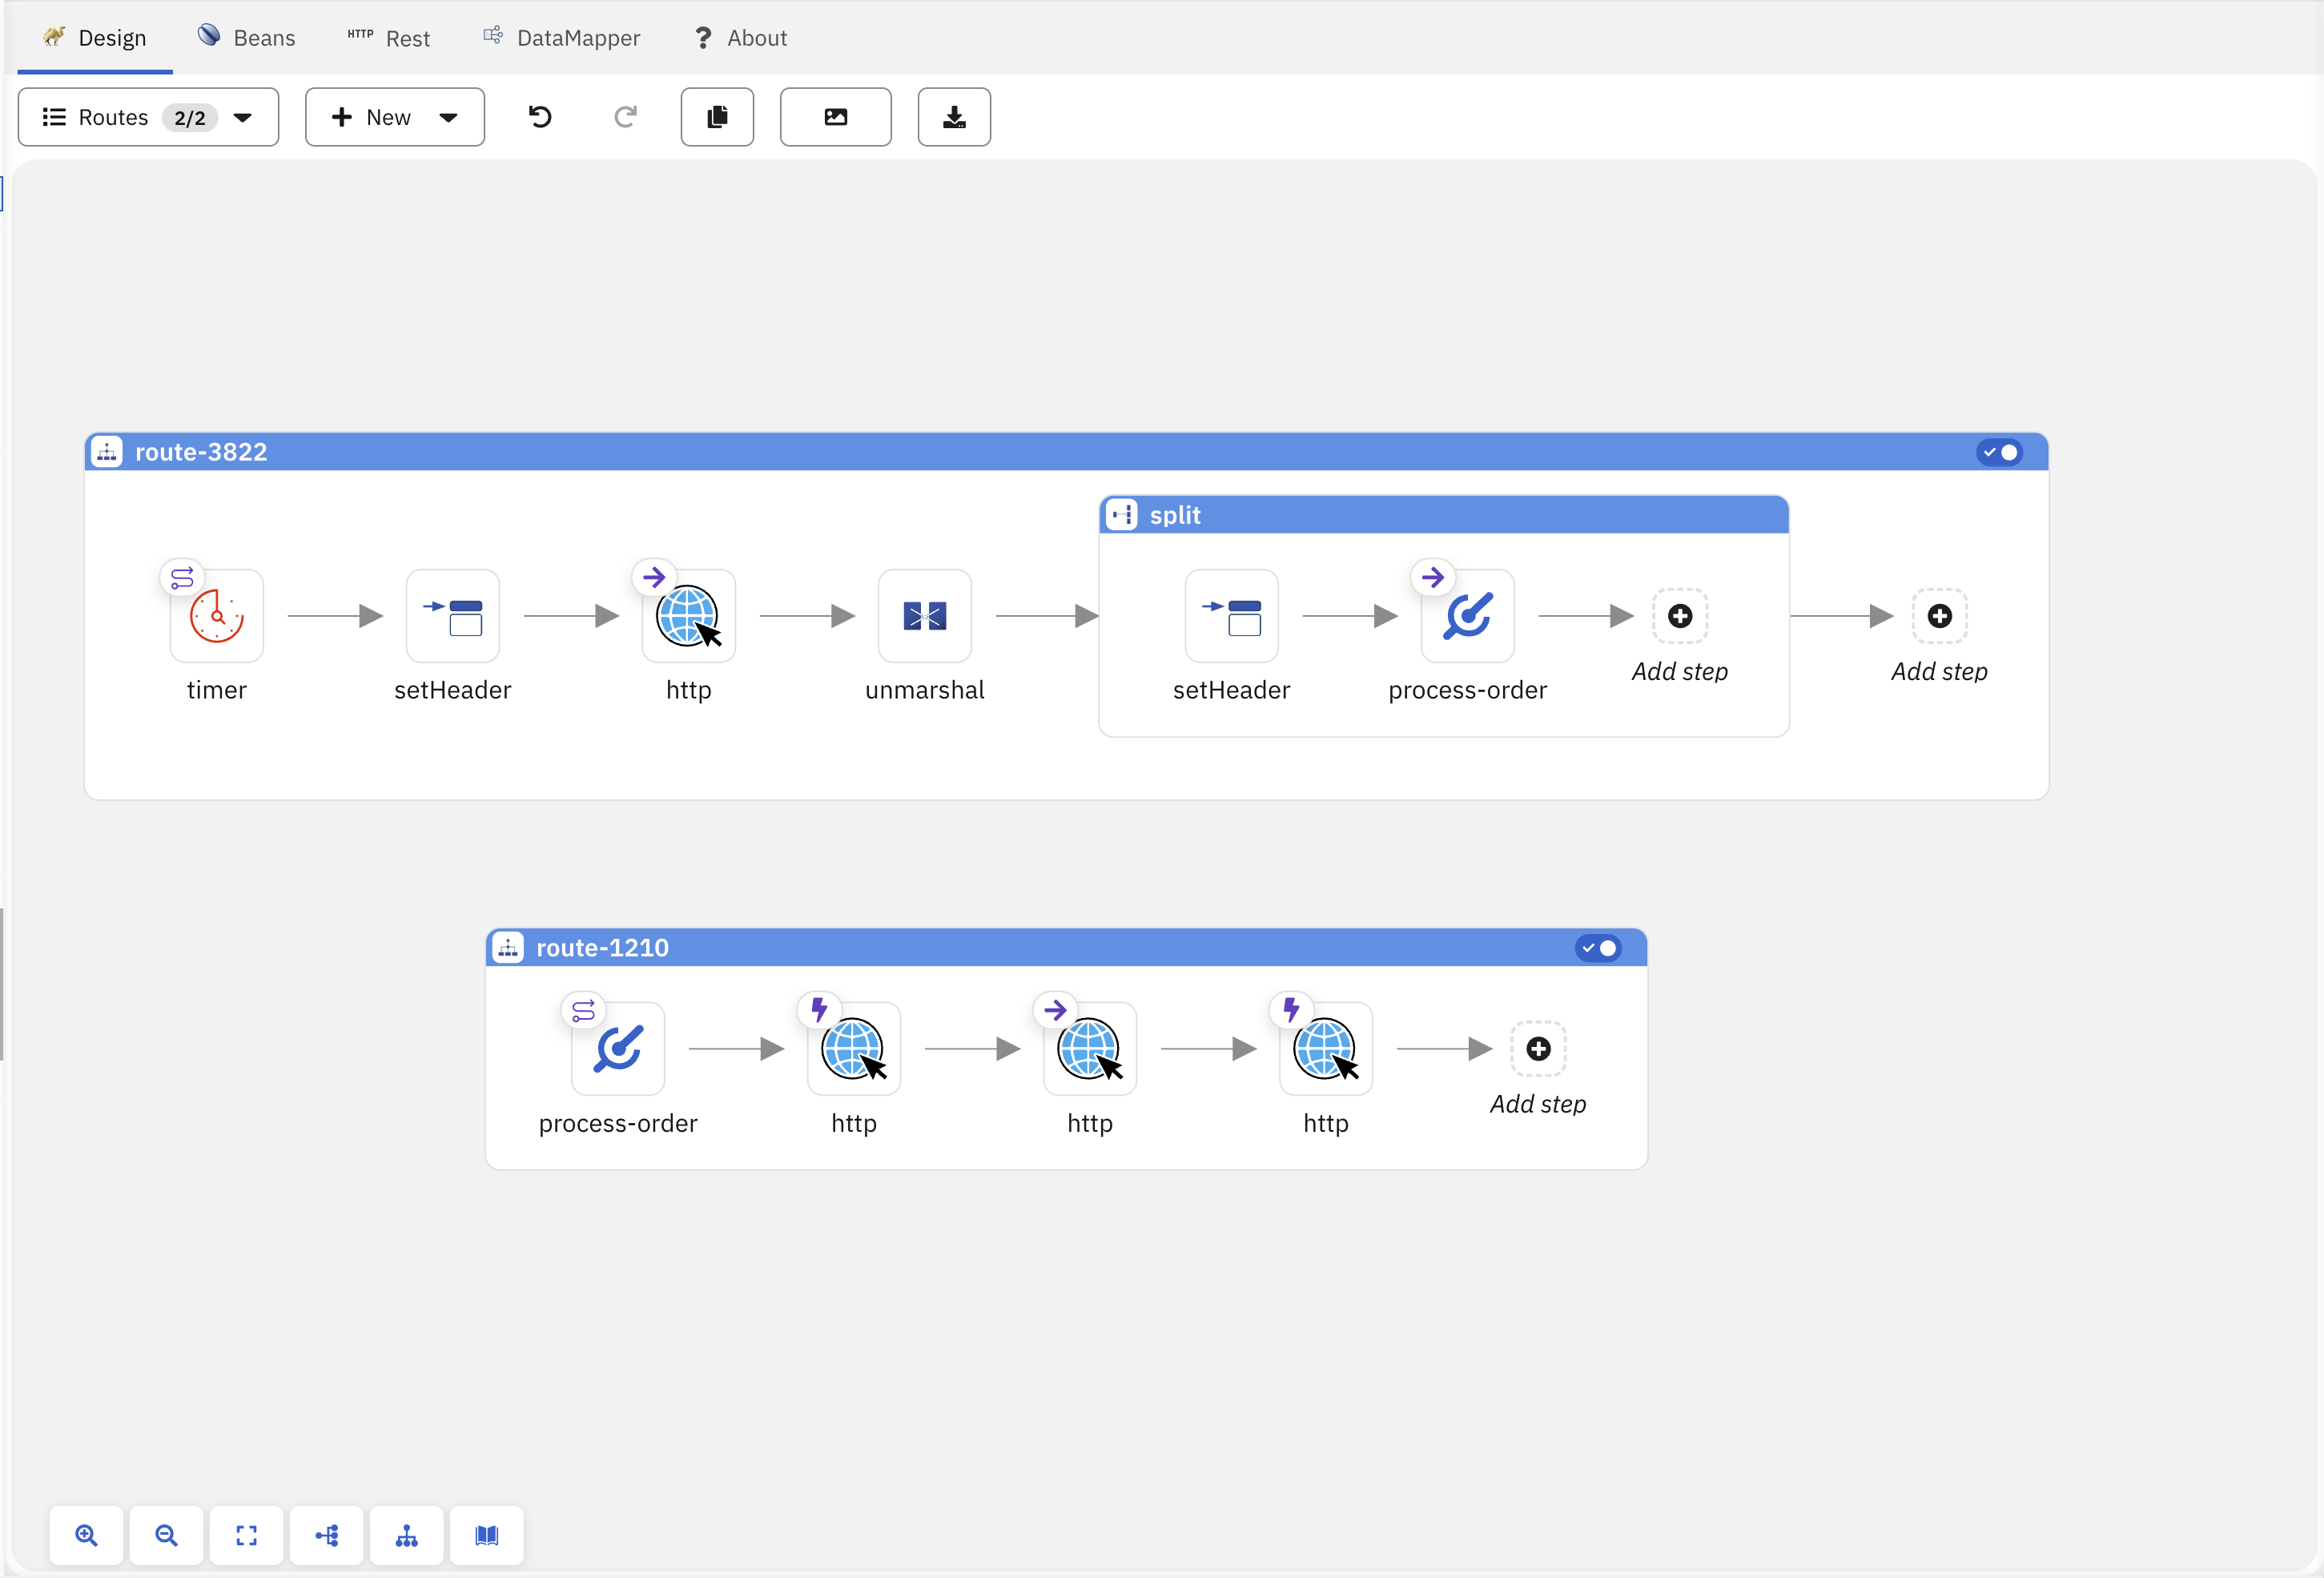Switch to the Design tab
The width and height of the screenshot is (2324, 1578).
[95, 38]
